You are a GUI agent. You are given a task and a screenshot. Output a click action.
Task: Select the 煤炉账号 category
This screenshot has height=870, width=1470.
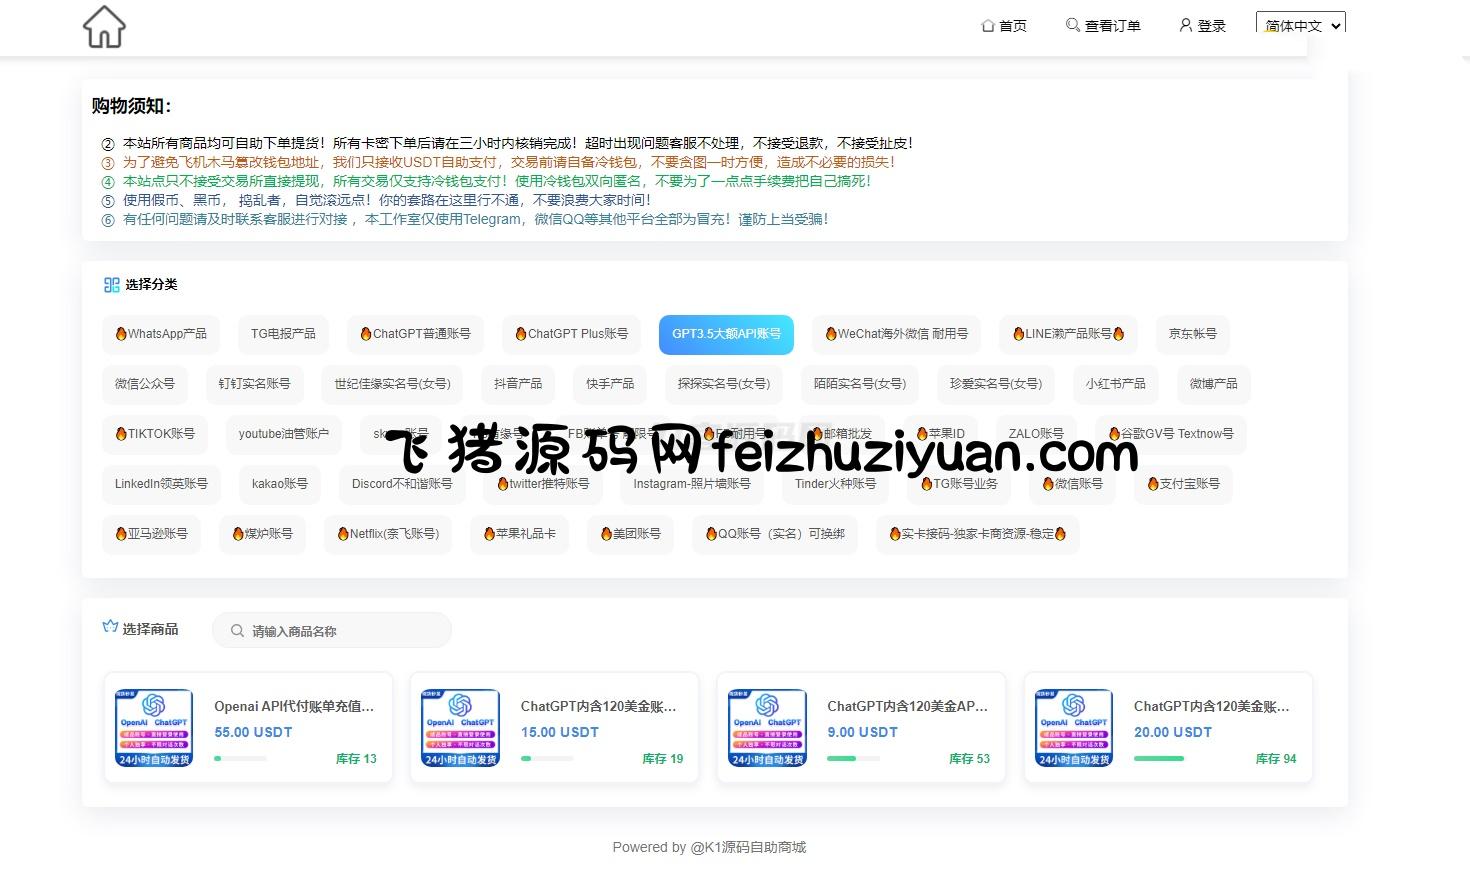pyautogui.click(x=262, y=534)
